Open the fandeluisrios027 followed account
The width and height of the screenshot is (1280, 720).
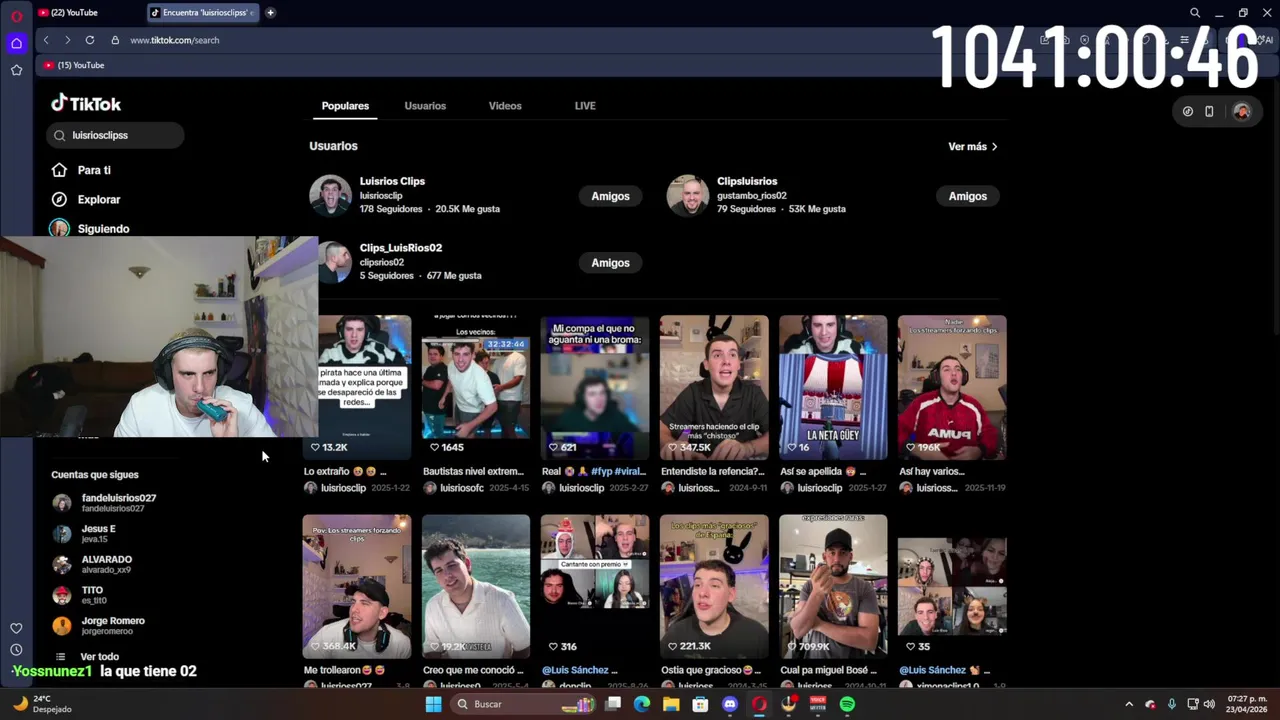coord(105,503)
